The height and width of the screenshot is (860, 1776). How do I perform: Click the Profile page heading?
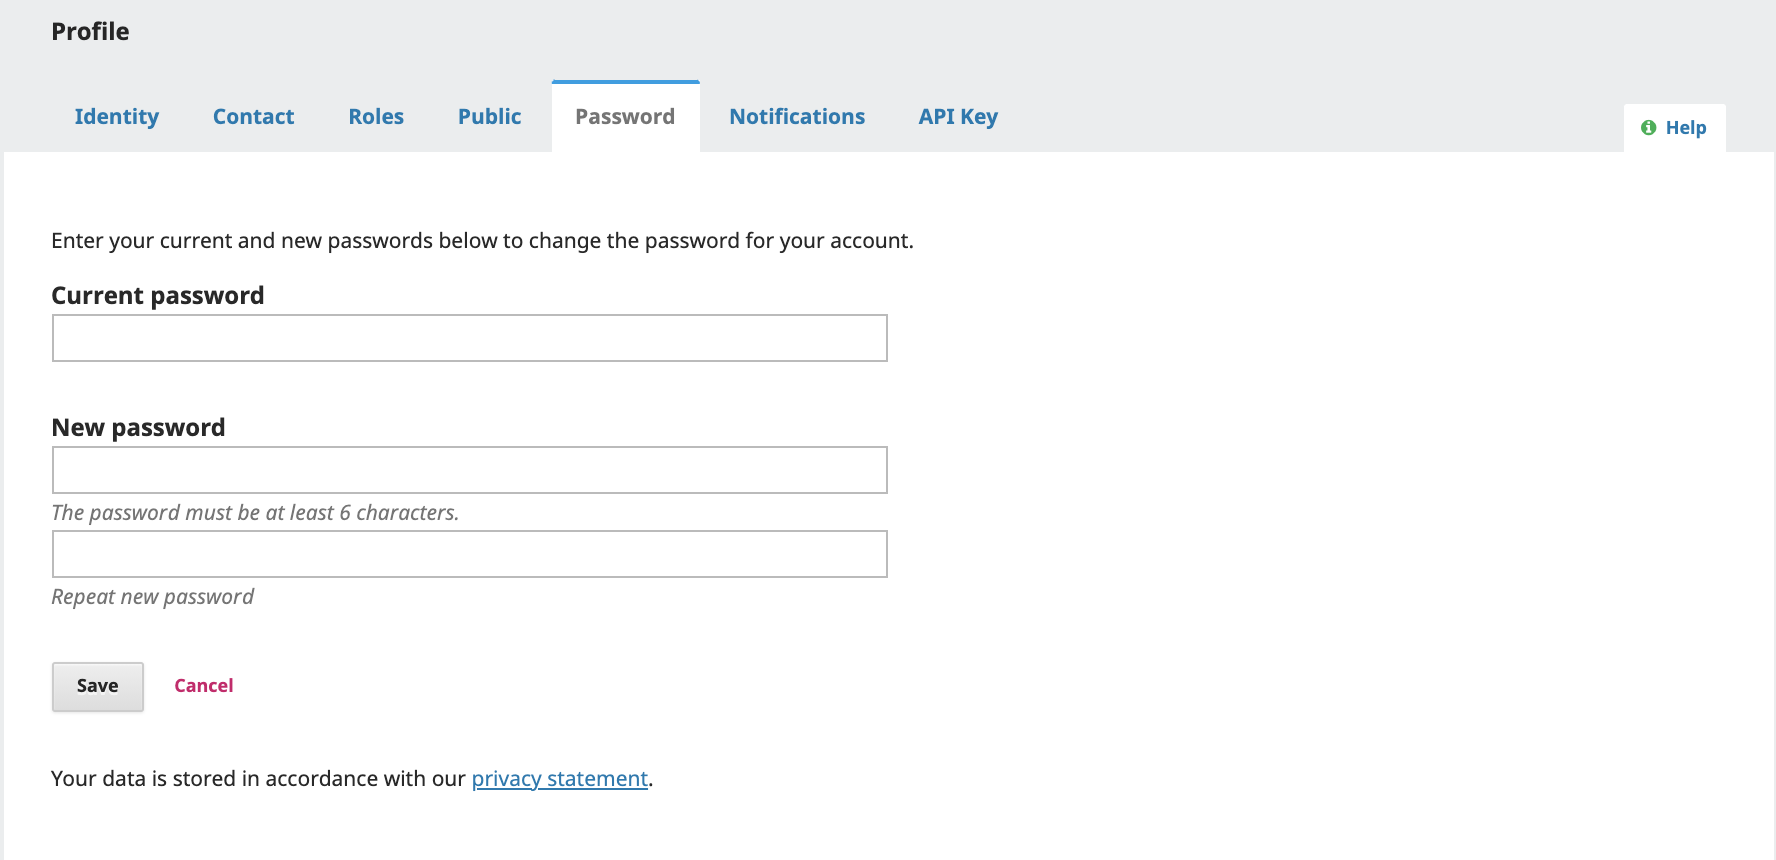(x=90, y=32)
